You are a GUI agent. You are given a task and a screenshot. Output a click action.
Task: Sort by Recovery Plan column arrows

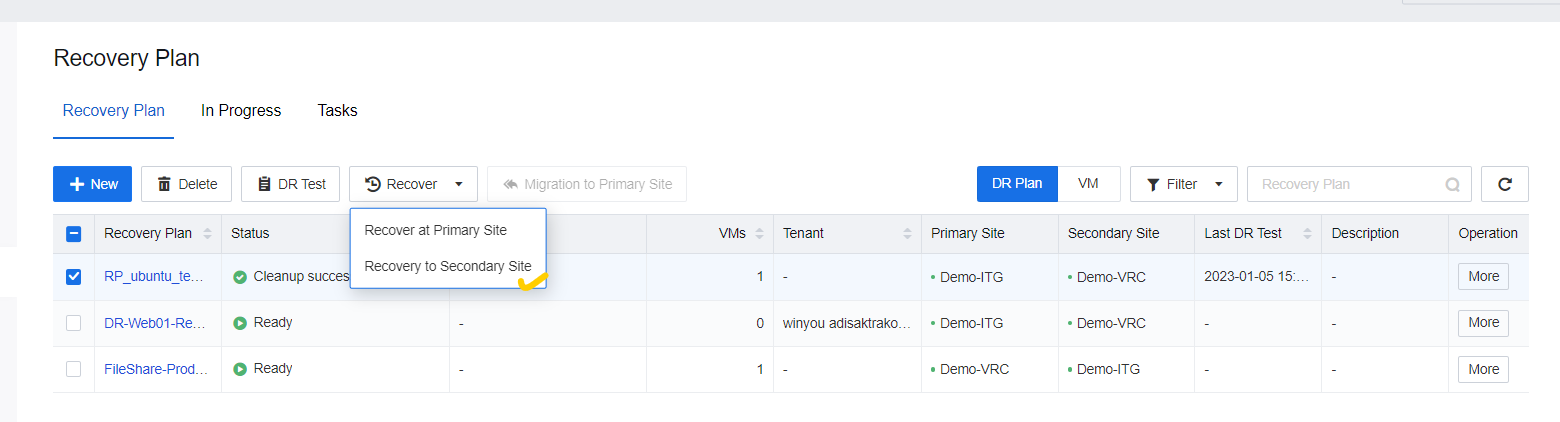tap(207, 234)
